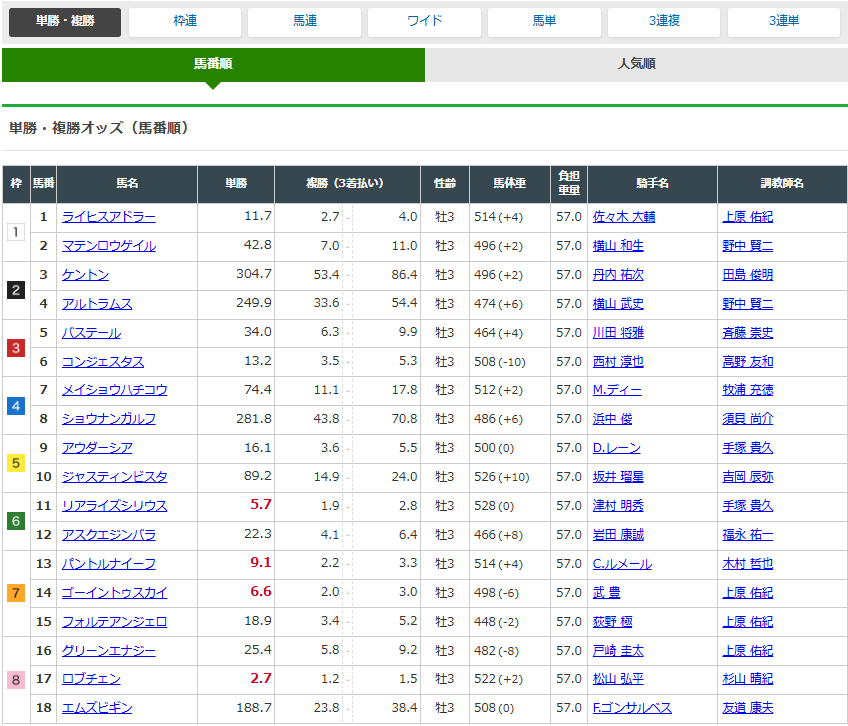The height and width of the screenshot is (726, 848).
Task: Open trainer 須貝 尚介 link
Action: (x=748, y=419)
